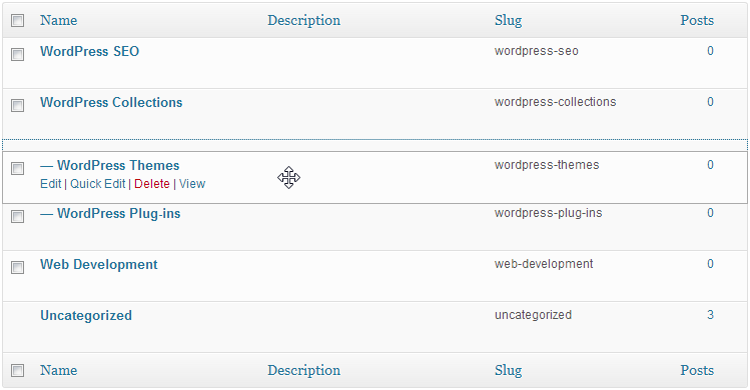Open the Web Development category
The height and width of the screenshot is (390, 750).
pyautogui.click(x=99, y=265)
